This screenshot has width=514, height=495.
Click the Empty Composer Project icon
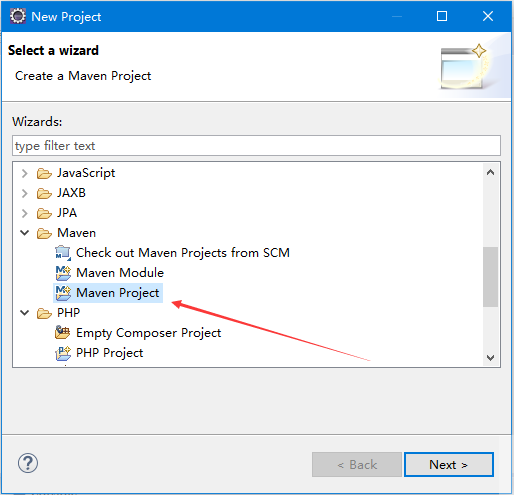click(x=63, y=332)
